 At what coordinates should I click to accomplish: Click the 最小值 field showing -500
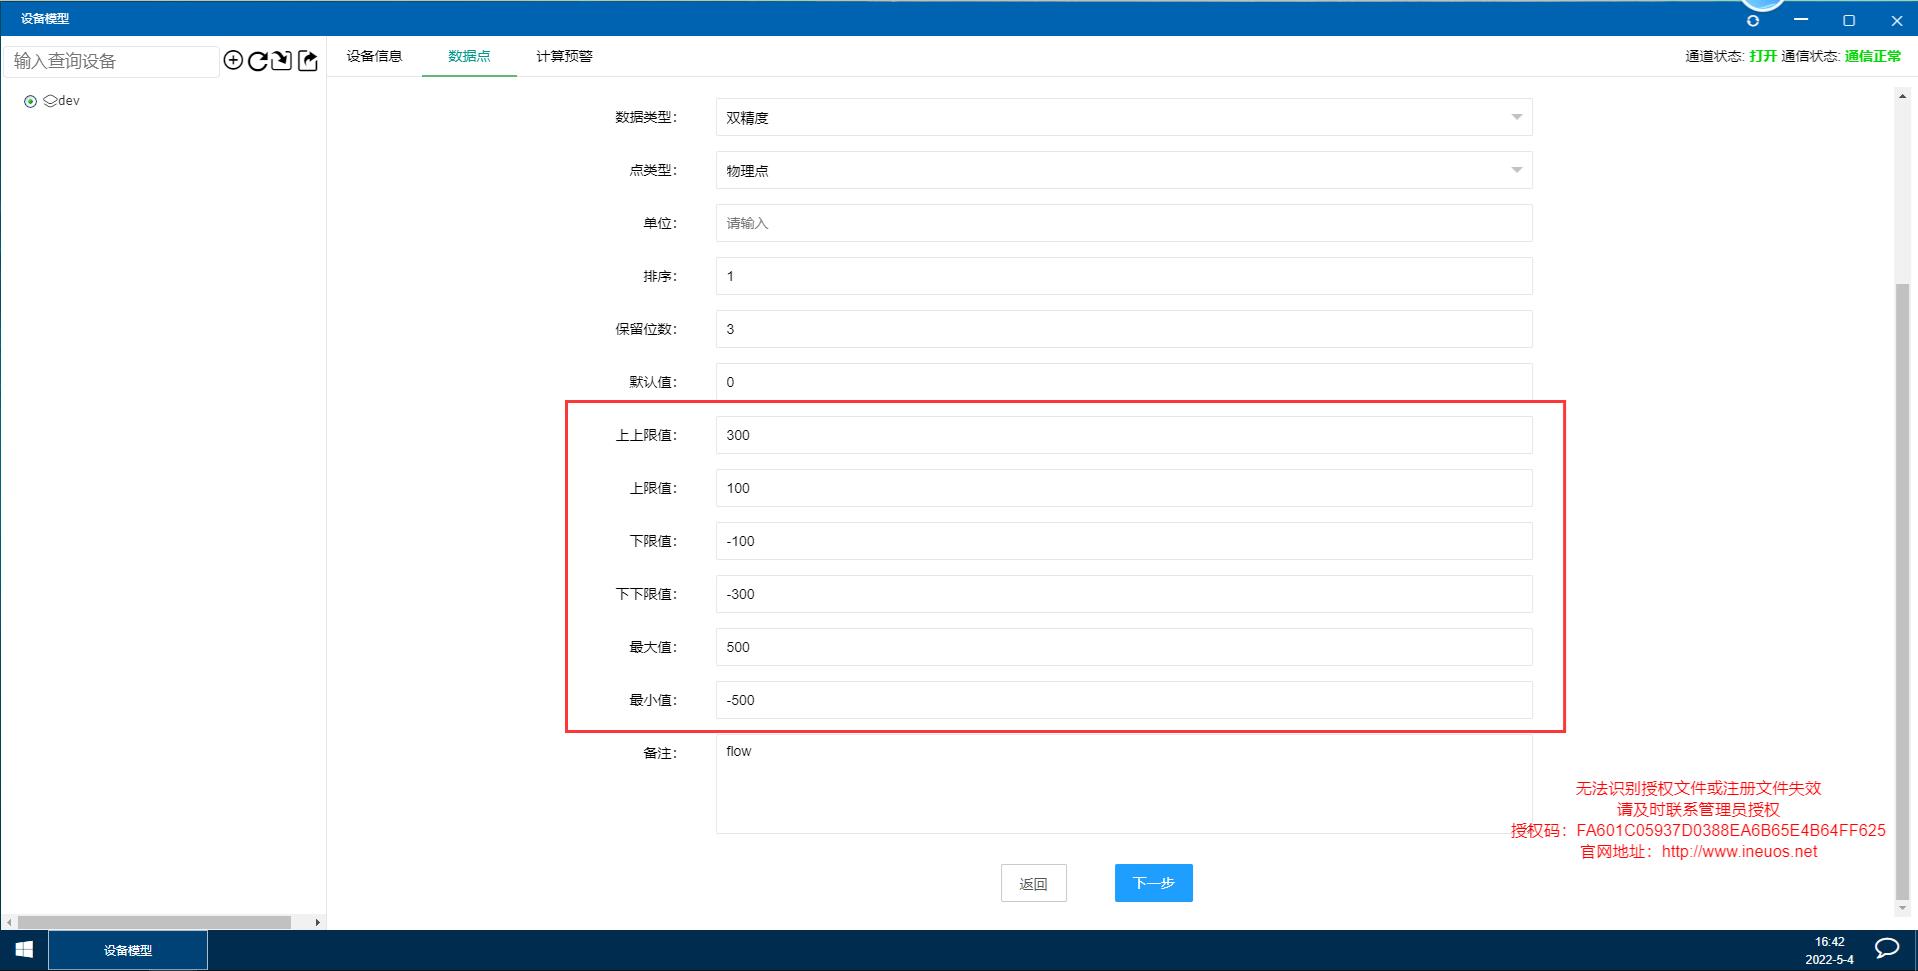(x=1124, y=700)
